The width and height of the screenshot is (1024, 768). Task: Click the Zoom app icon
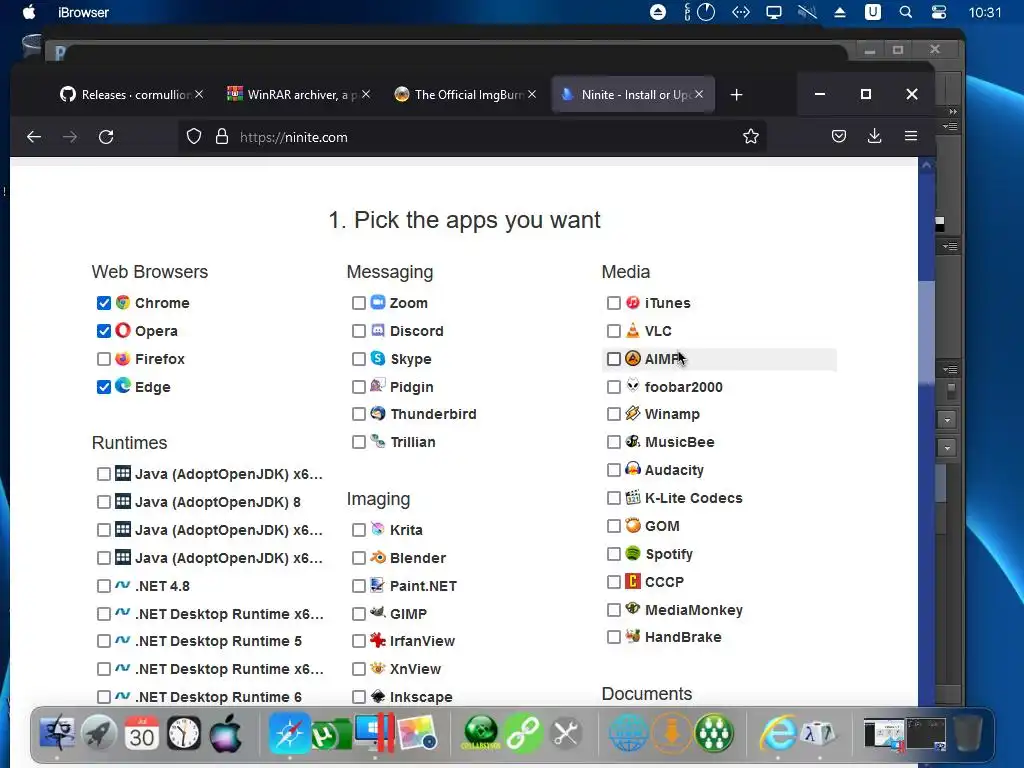(x=377, y=302)
